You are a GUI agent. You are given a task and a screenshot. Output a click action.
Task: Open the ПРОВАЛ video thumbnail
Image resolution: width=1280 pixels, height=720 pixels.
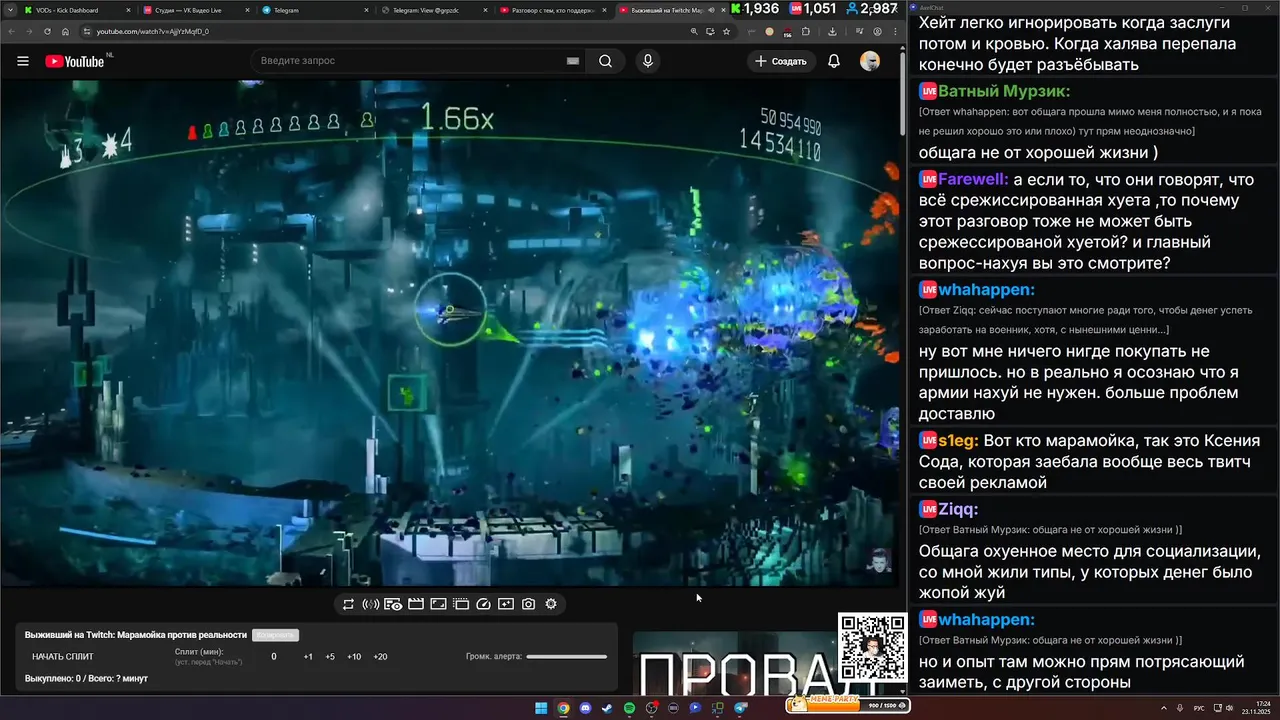(x=735, y=663)
